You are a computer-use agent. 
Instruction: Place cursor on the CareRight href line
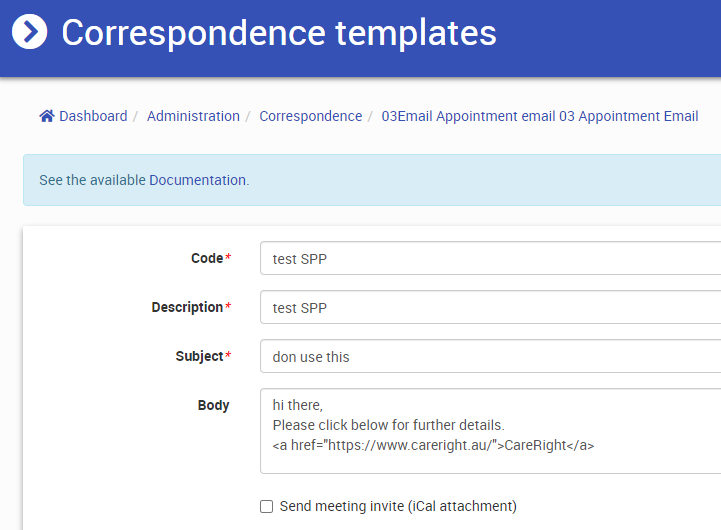pos(433,445)
